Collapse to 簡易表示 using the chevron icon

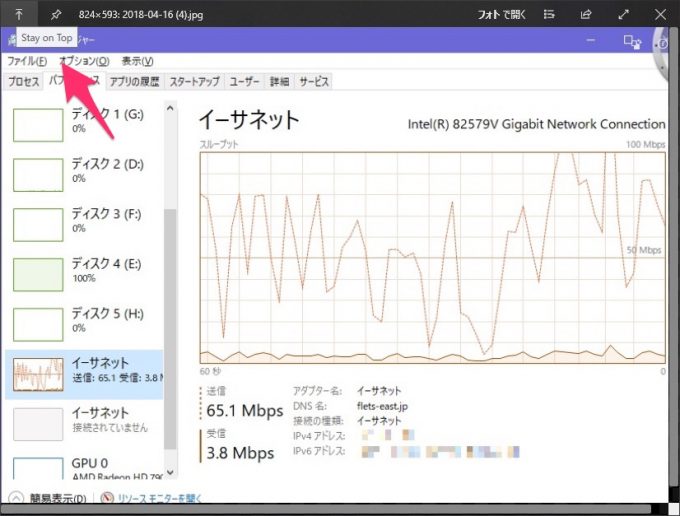(16, 497)
